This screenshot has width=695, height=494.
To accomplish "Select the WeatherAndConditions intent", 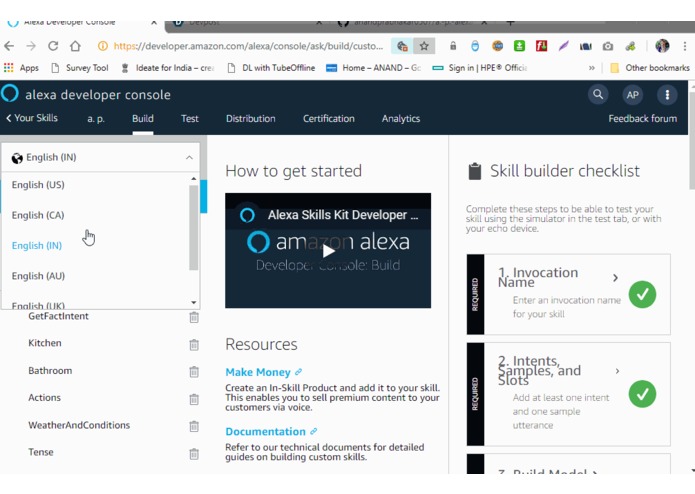I will (x=79, y=425).
